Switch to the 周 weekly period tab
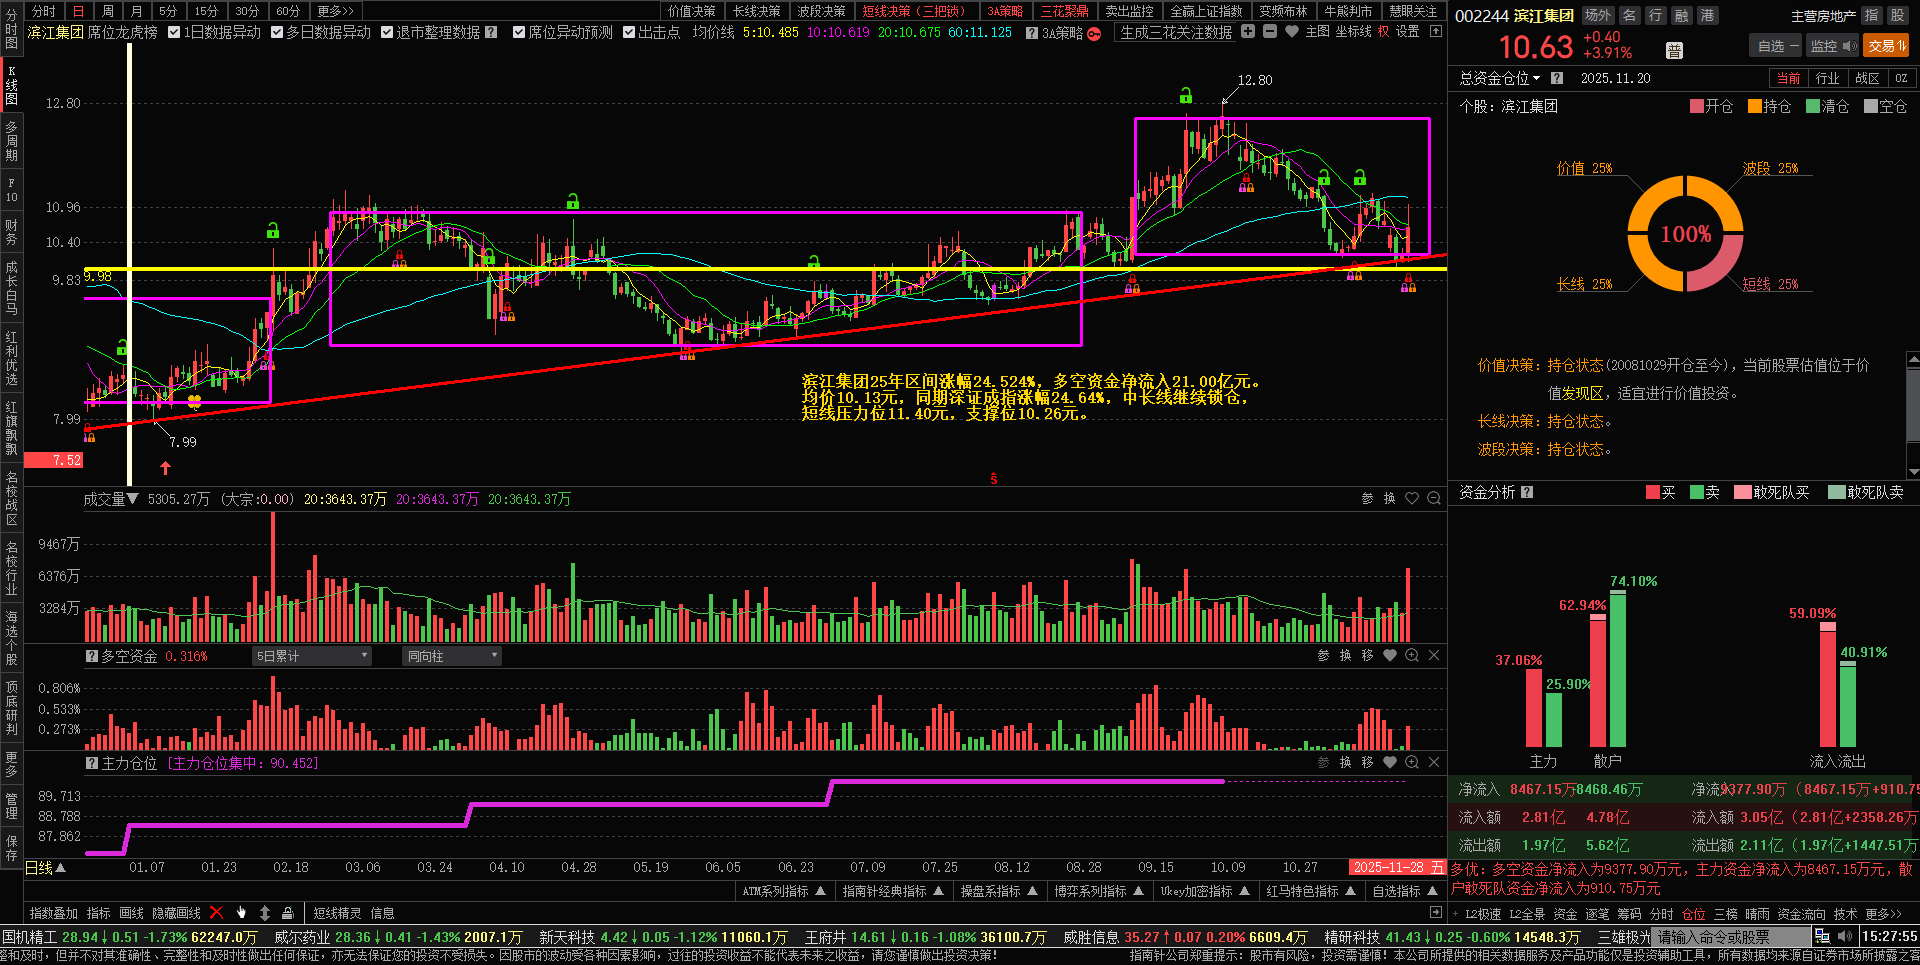1920x965 pixels. coord(107,11)
